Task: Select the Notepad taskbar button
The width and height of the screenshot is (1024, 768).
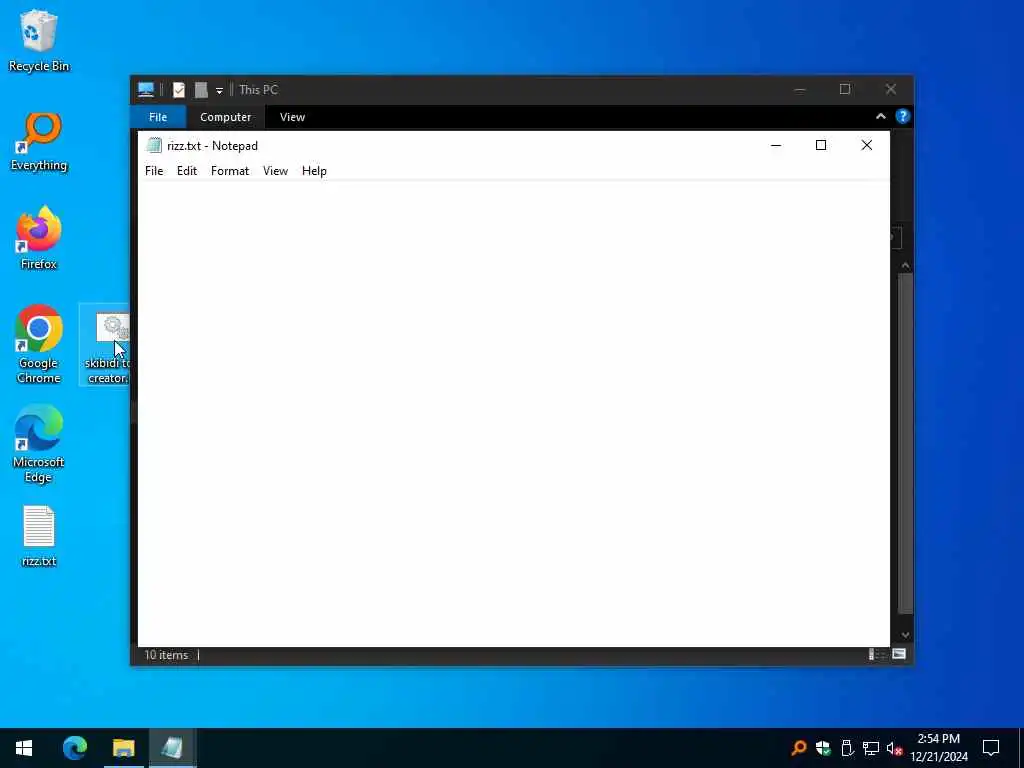Action: [172, 748]
